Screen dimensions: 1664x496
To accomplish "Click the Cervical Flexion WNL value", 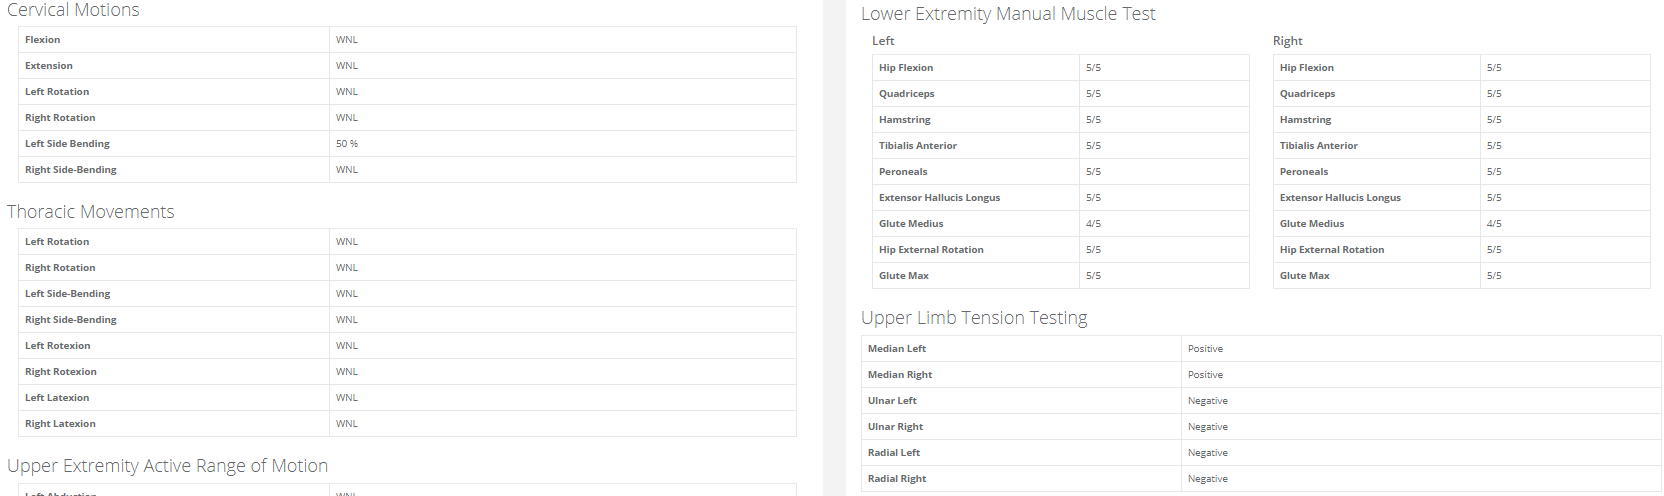I will tap(347, 40).
